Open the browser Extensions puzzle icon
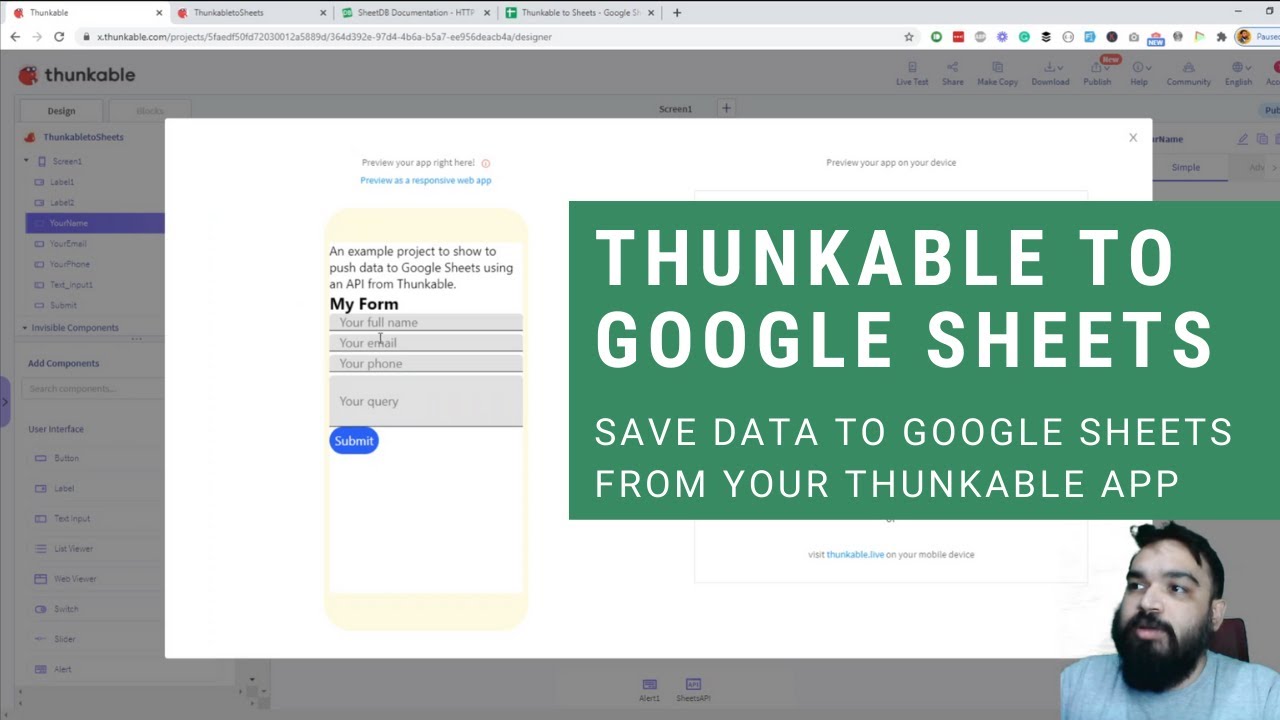This screenshot has height=720, width=1280. coord(1221,37)
